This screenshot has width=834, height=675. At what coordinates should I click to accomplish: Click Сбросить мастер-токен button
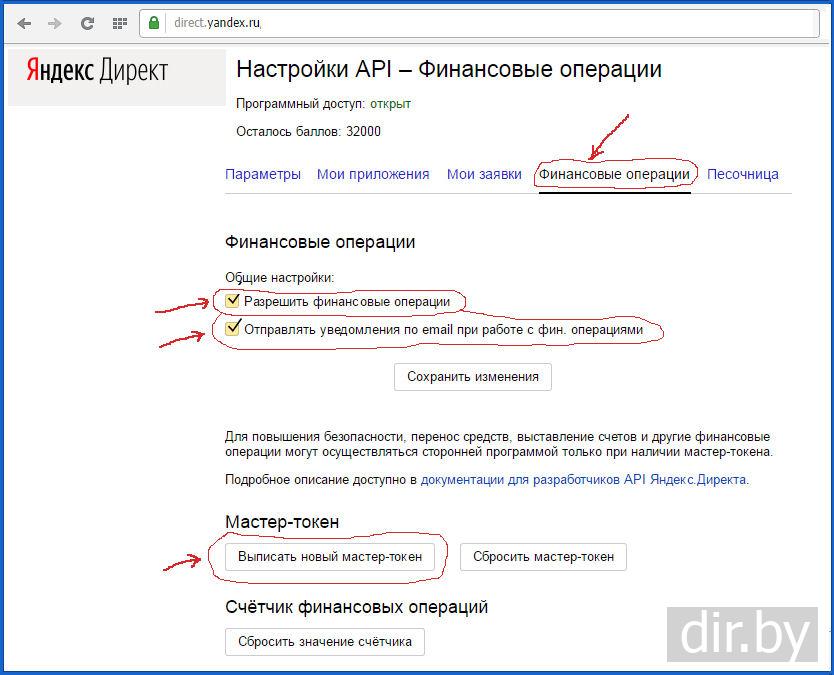[x=543, y=557]
